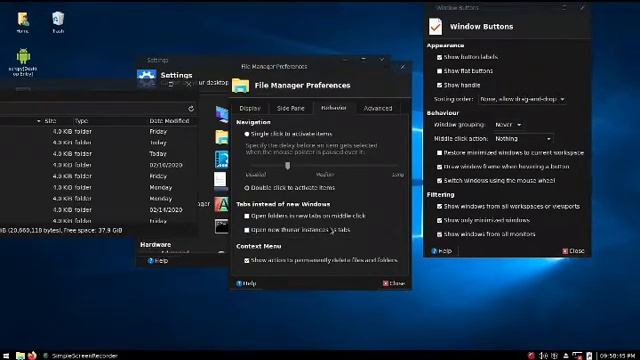This screenshot has width=640, height=360.
Task: Open the start menu button on taskbar
Action: click(x=6, y=356)
